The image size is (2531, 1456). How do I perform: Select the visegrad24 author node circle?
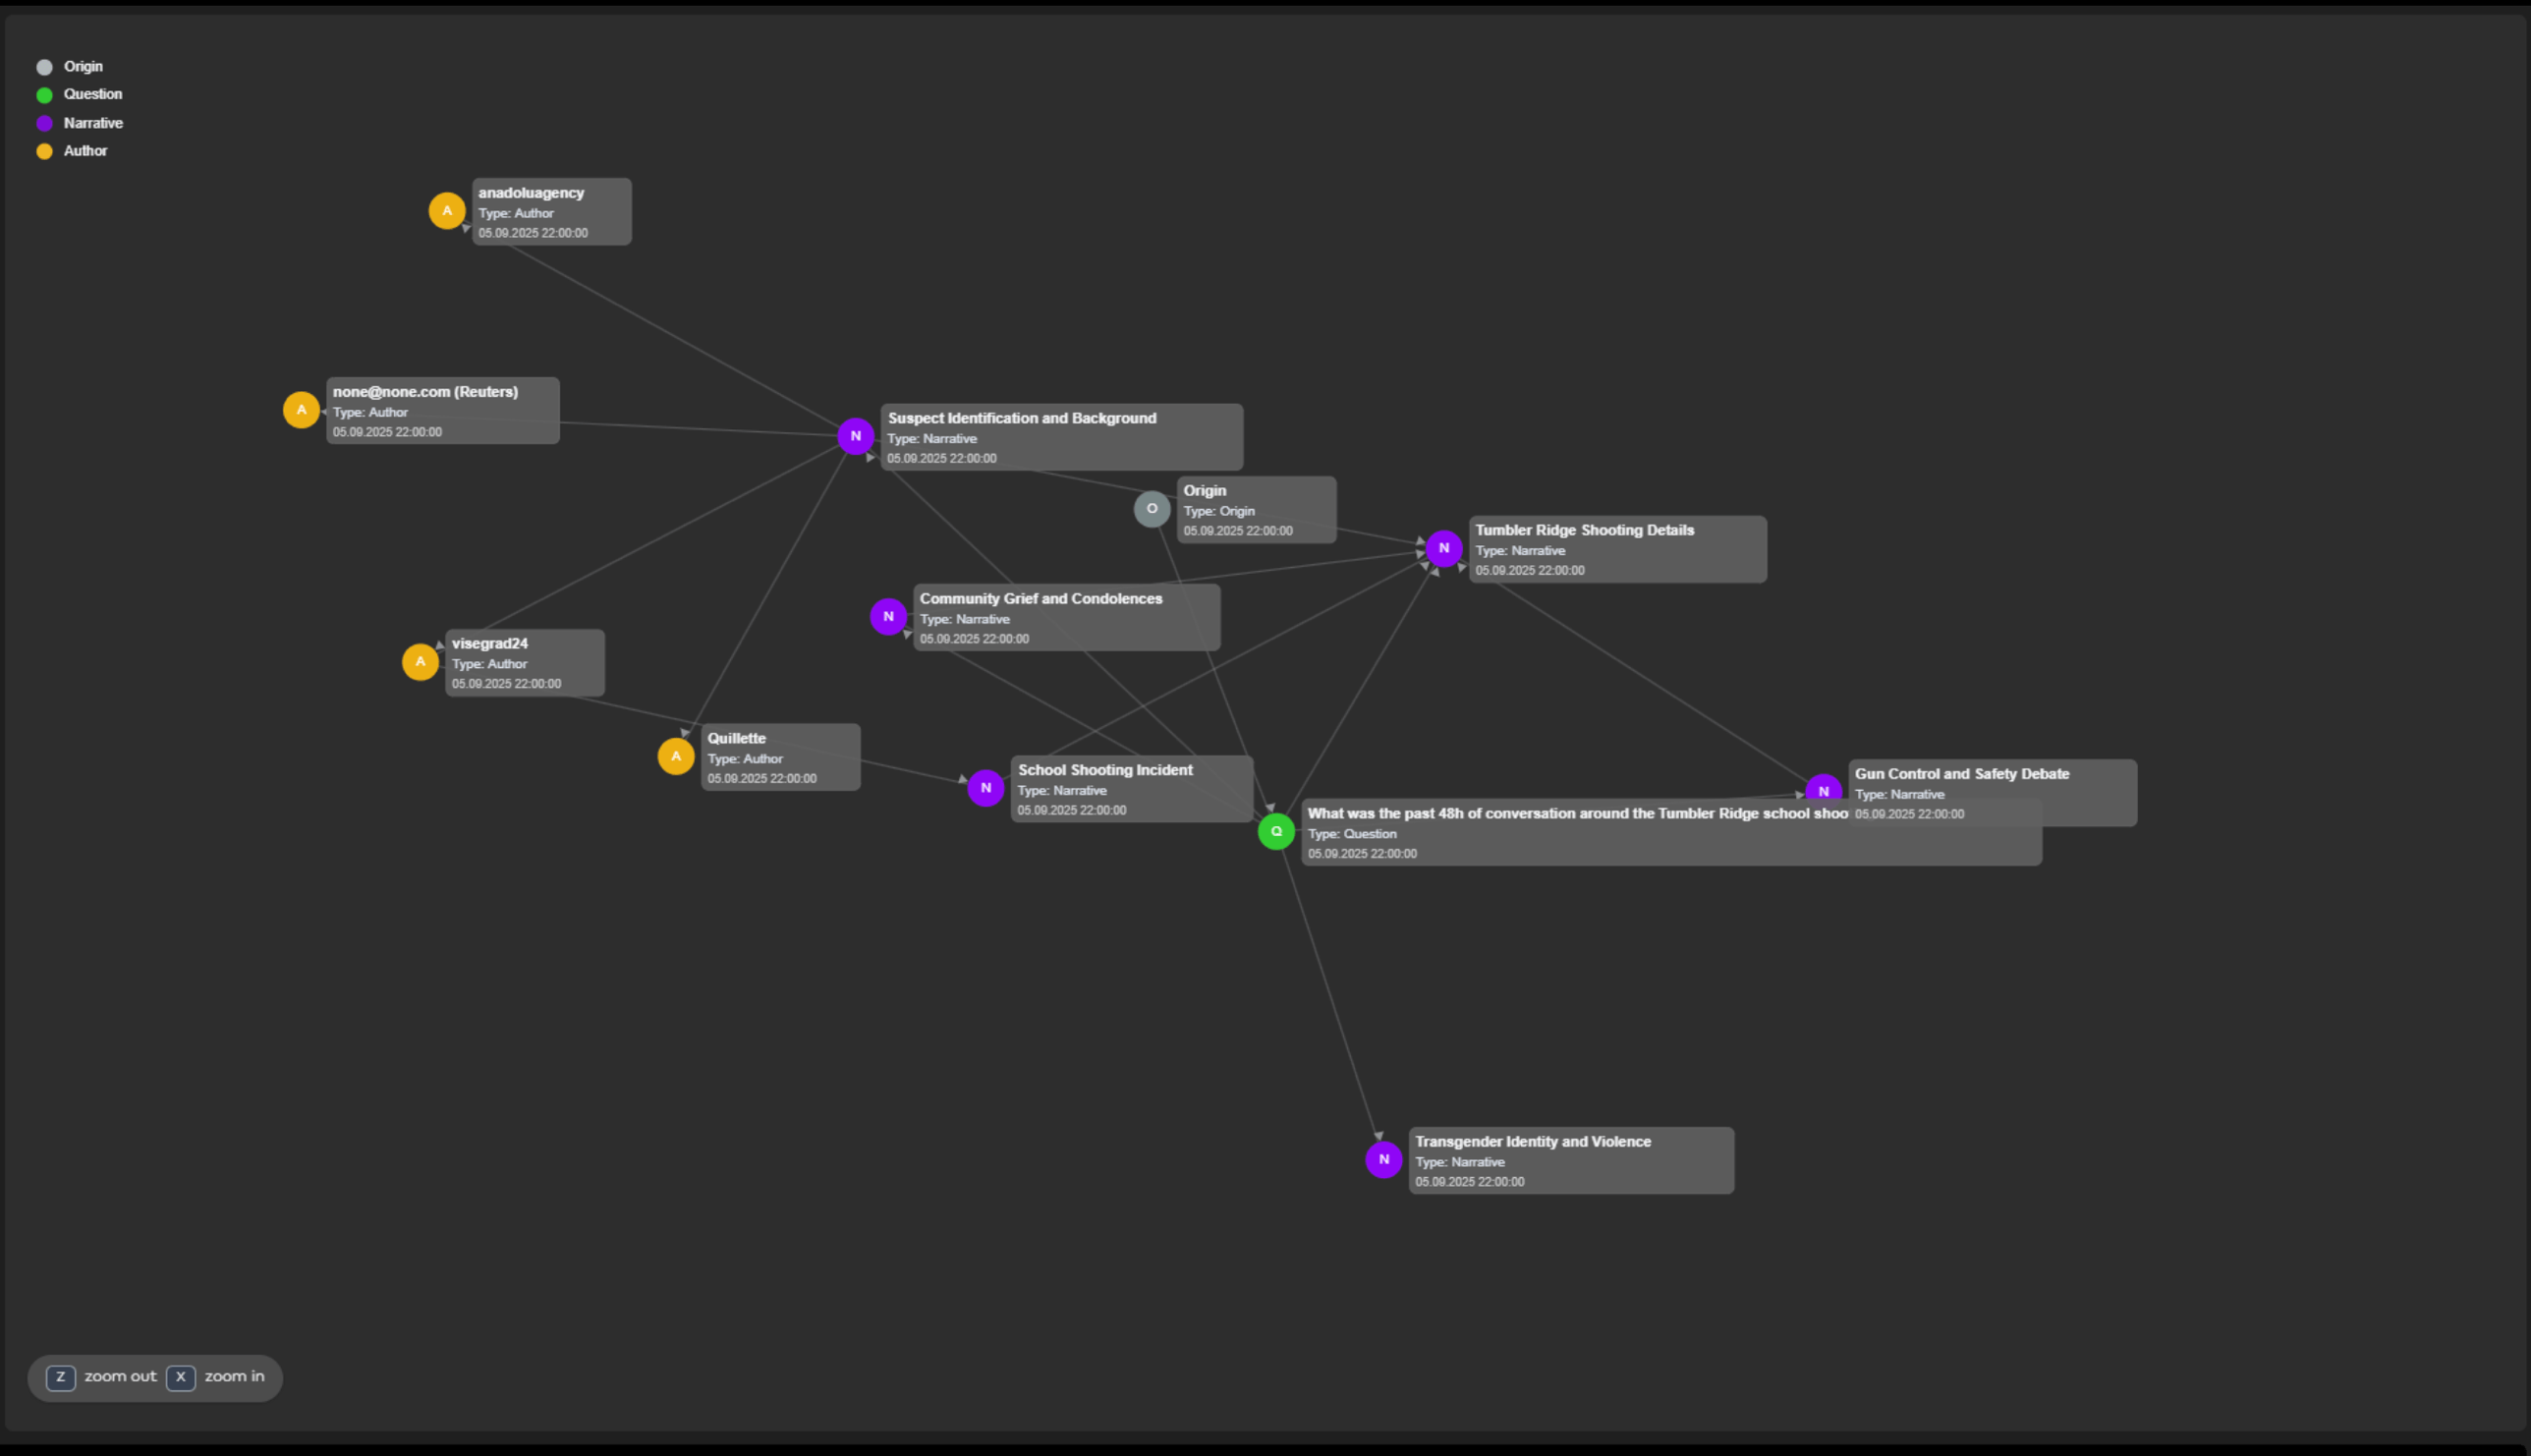point(420,662)
